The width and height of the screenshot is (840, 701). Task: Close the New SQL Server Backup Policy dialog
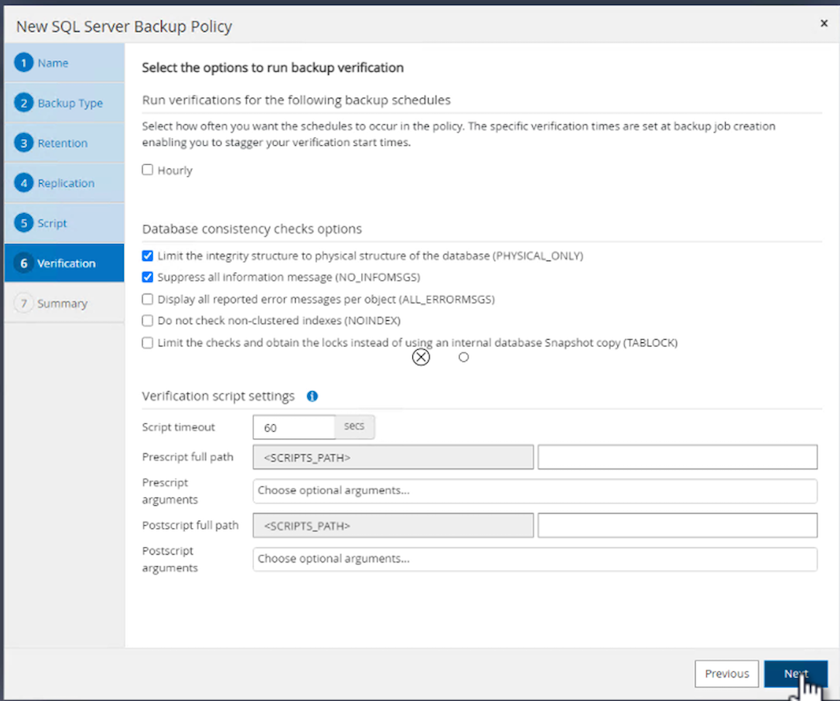pyautogui.click(x=823, y=22)
